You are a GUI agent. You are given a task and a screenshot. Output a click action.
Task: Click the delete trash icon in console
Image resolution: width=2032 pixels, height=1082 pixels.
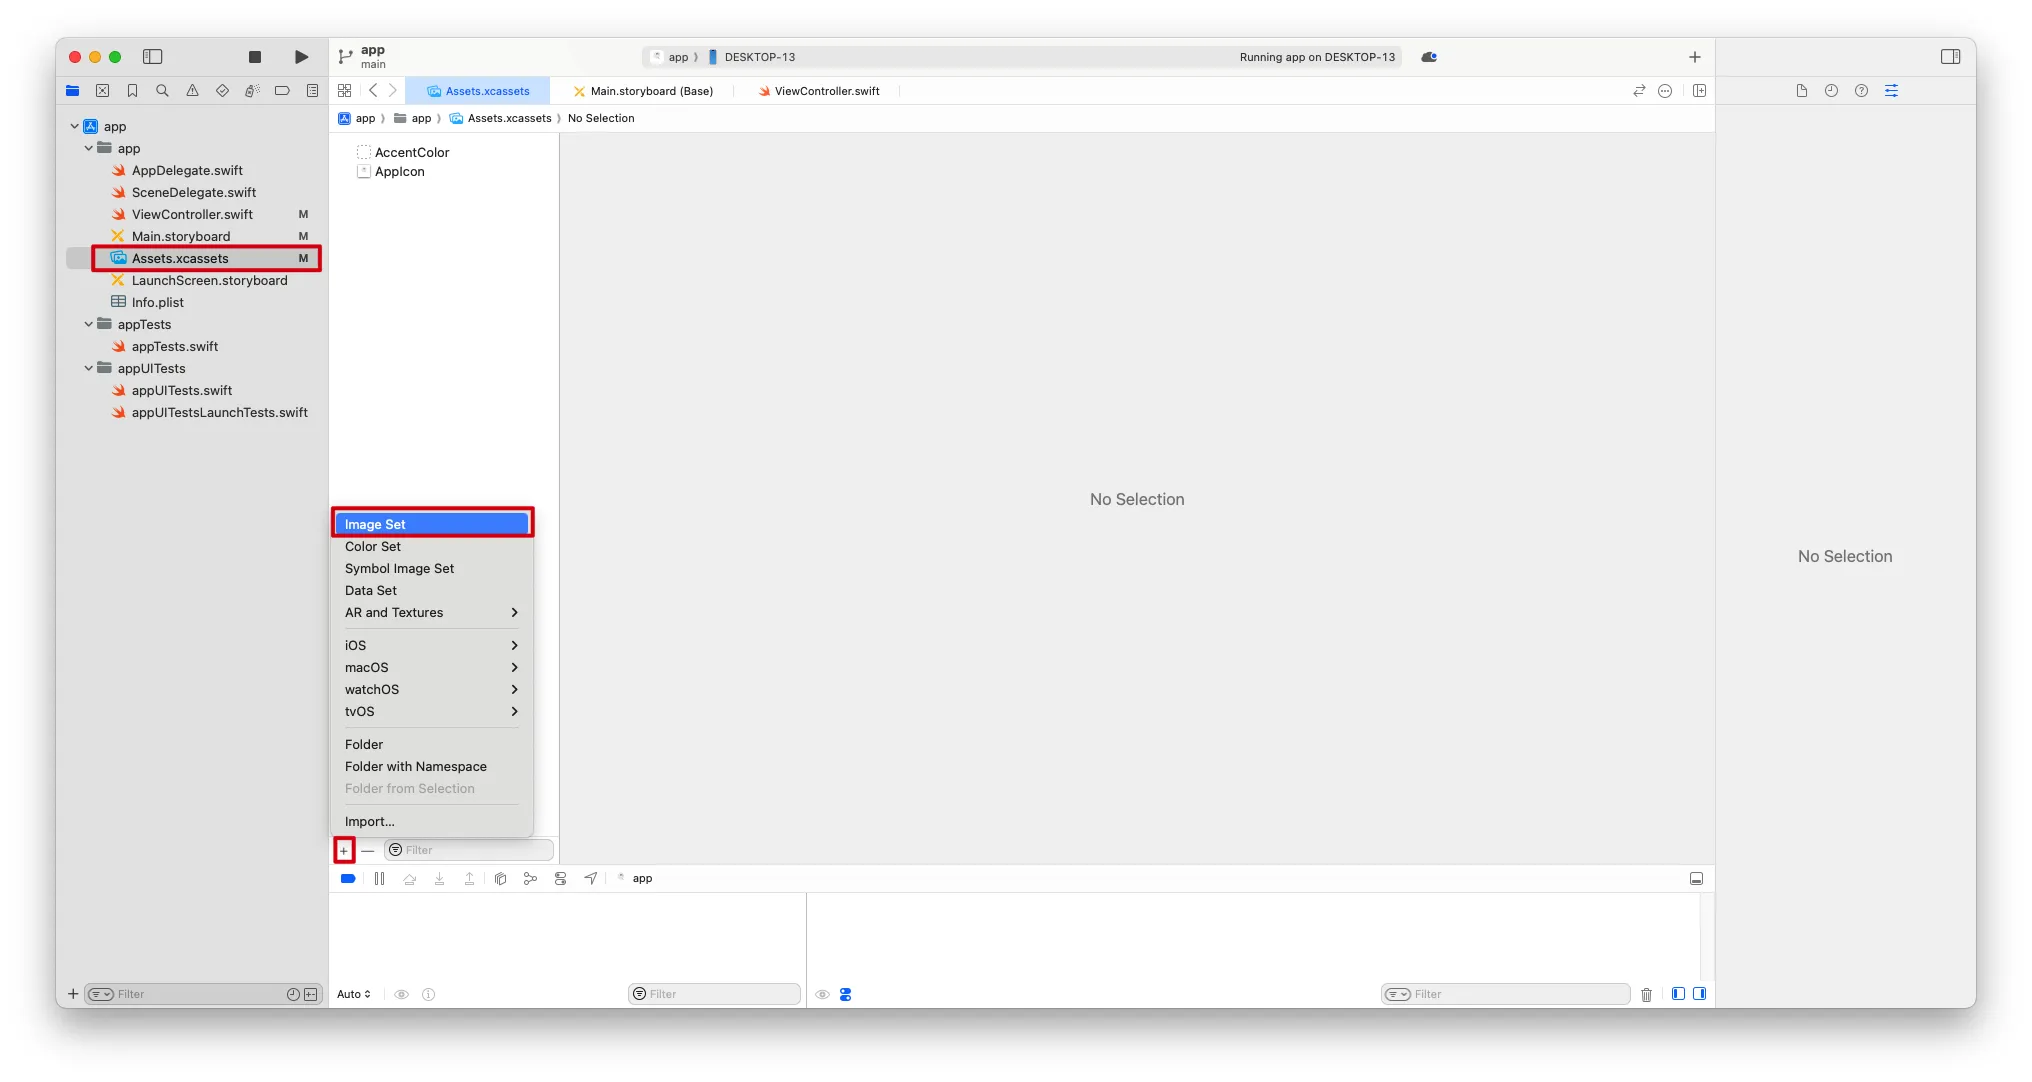[1646, 995]
